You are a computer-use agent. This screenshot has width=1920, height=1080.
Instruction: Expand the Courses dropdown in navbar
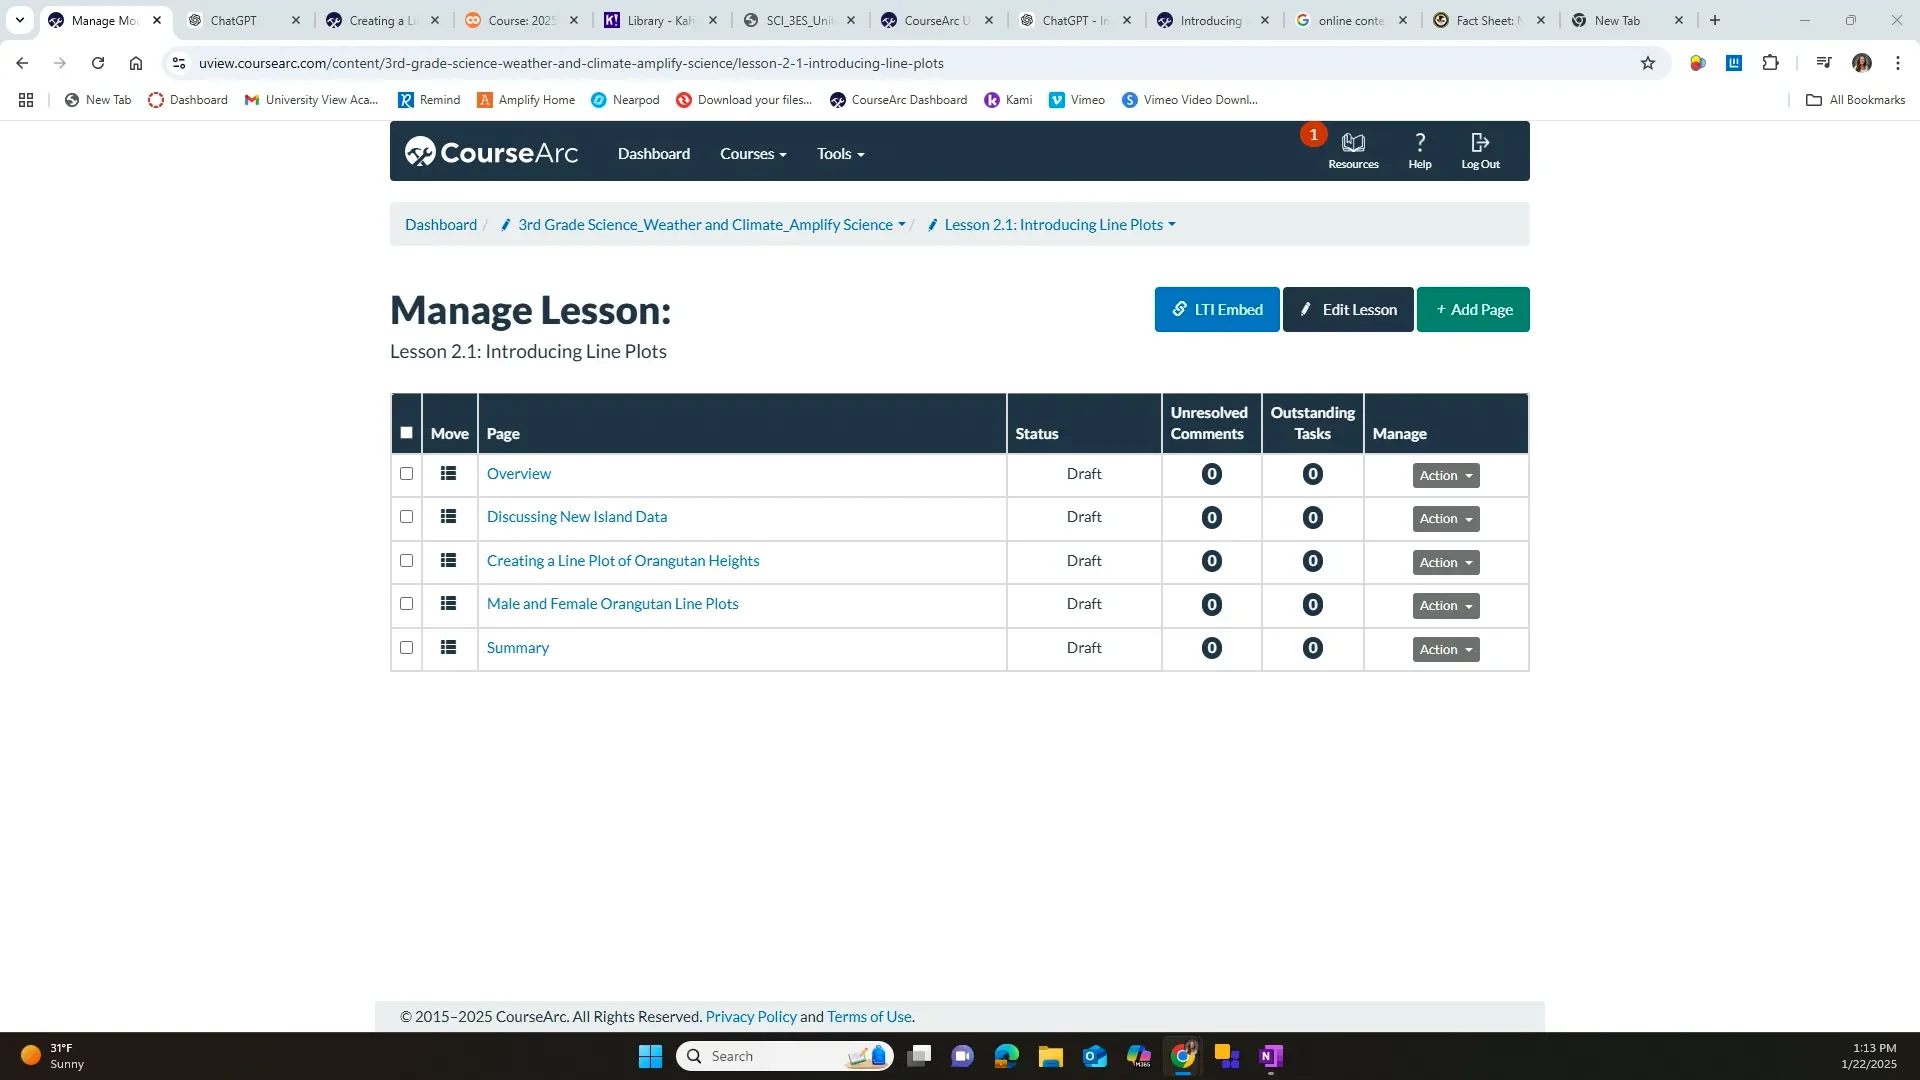pyautogui.click(x=753, y=154)
